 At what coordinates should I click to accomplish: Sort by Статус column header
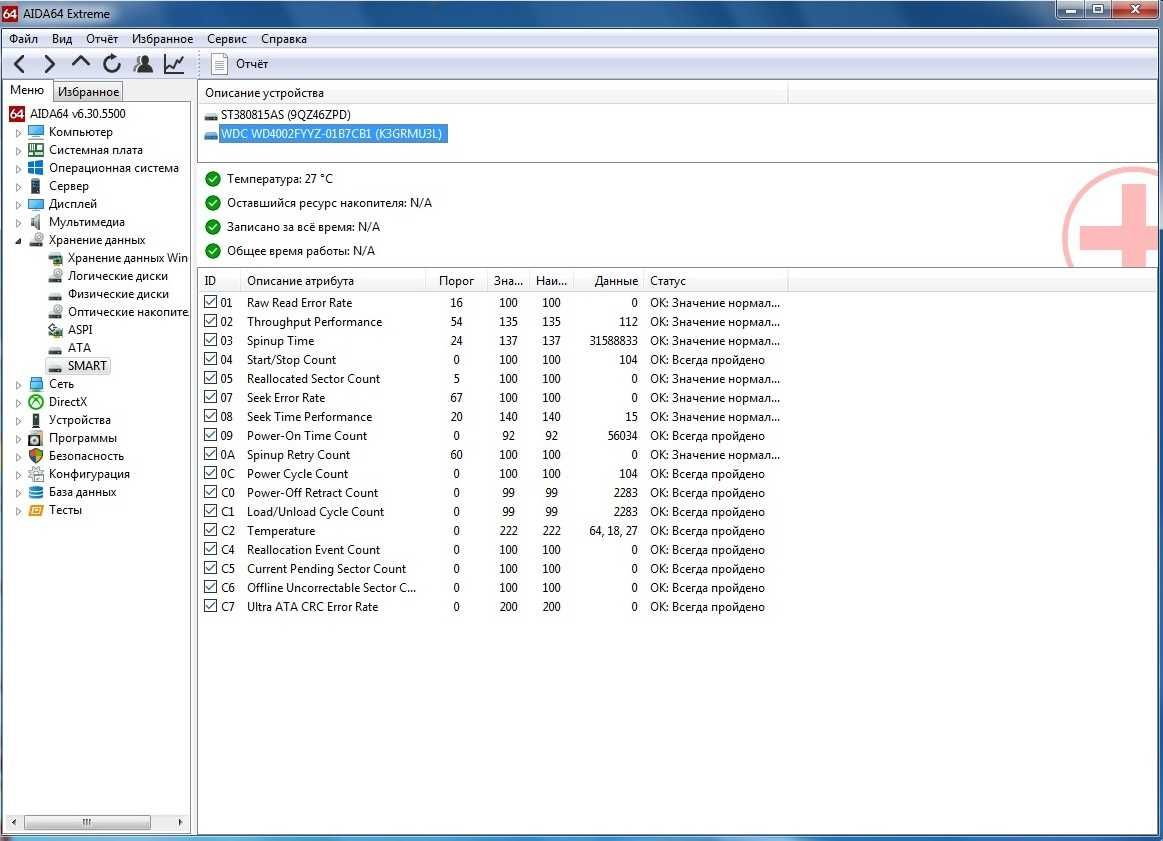[x=715, y=281]
